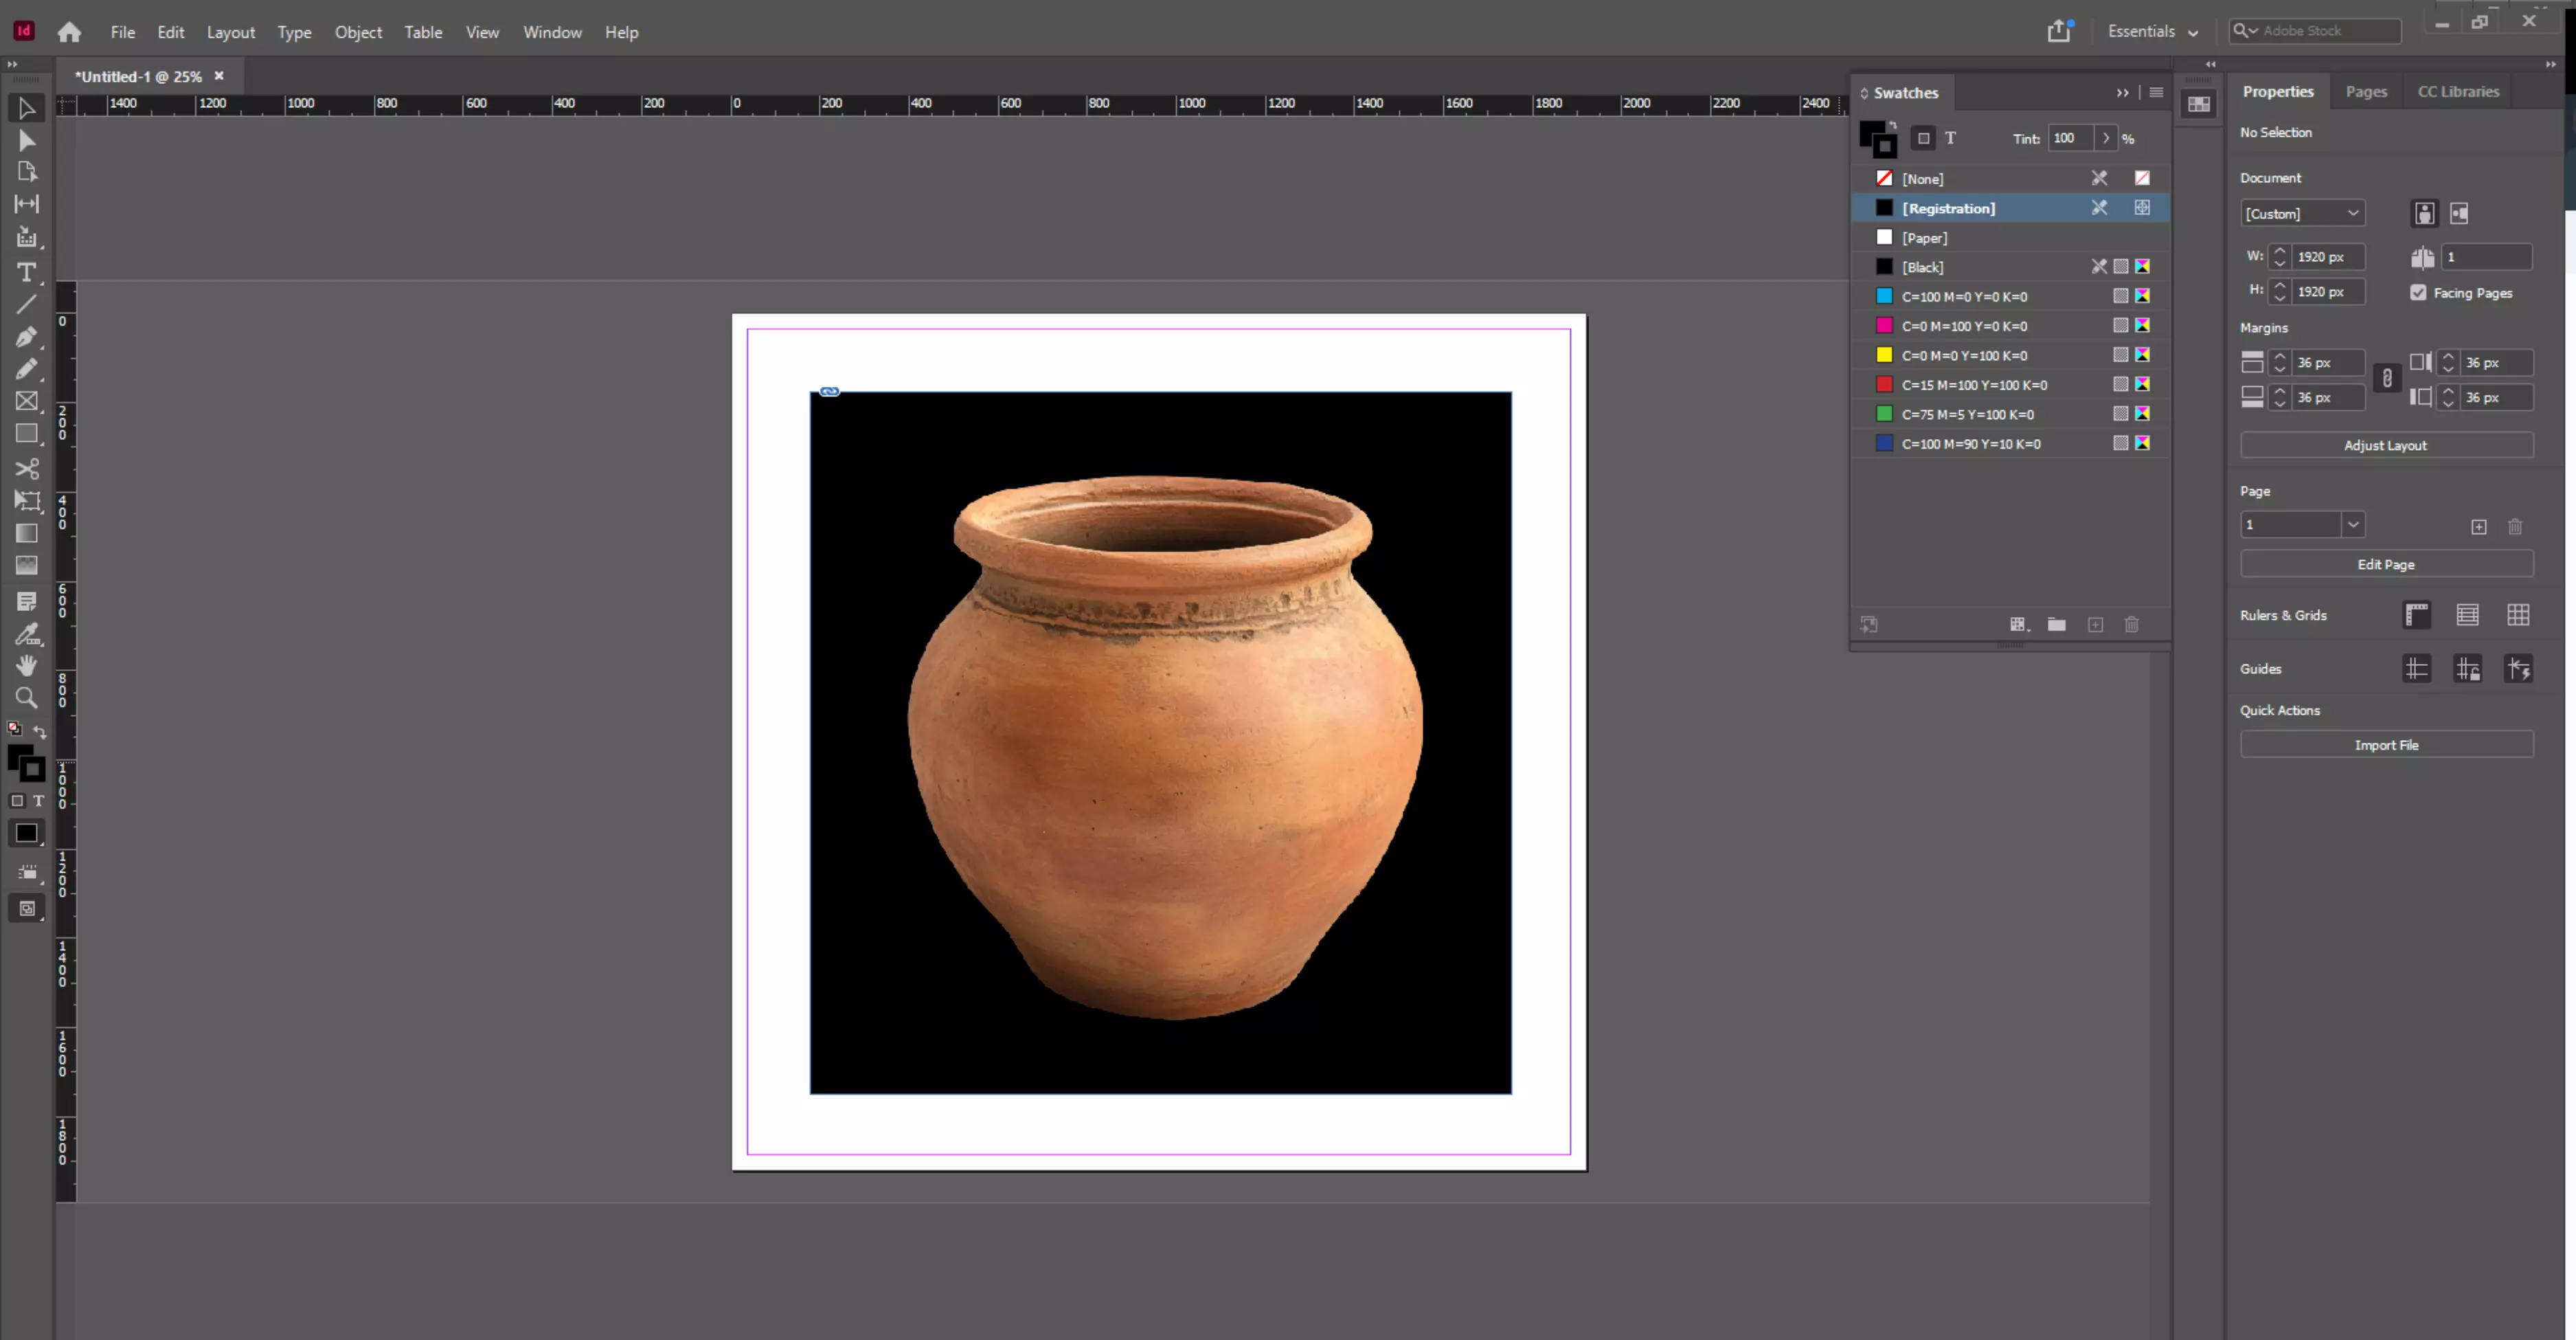This screenshot has width=2576, height=1340.
Task: Open the document preset Custom dropdown
Action: pos(2302,214)
